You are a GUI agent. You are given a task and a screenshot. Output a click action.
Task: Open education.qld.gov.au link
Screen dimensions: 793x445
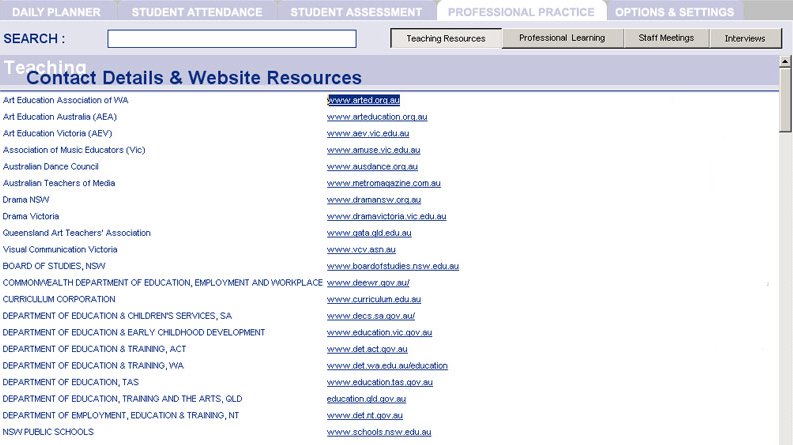click(x=366, y=399)
